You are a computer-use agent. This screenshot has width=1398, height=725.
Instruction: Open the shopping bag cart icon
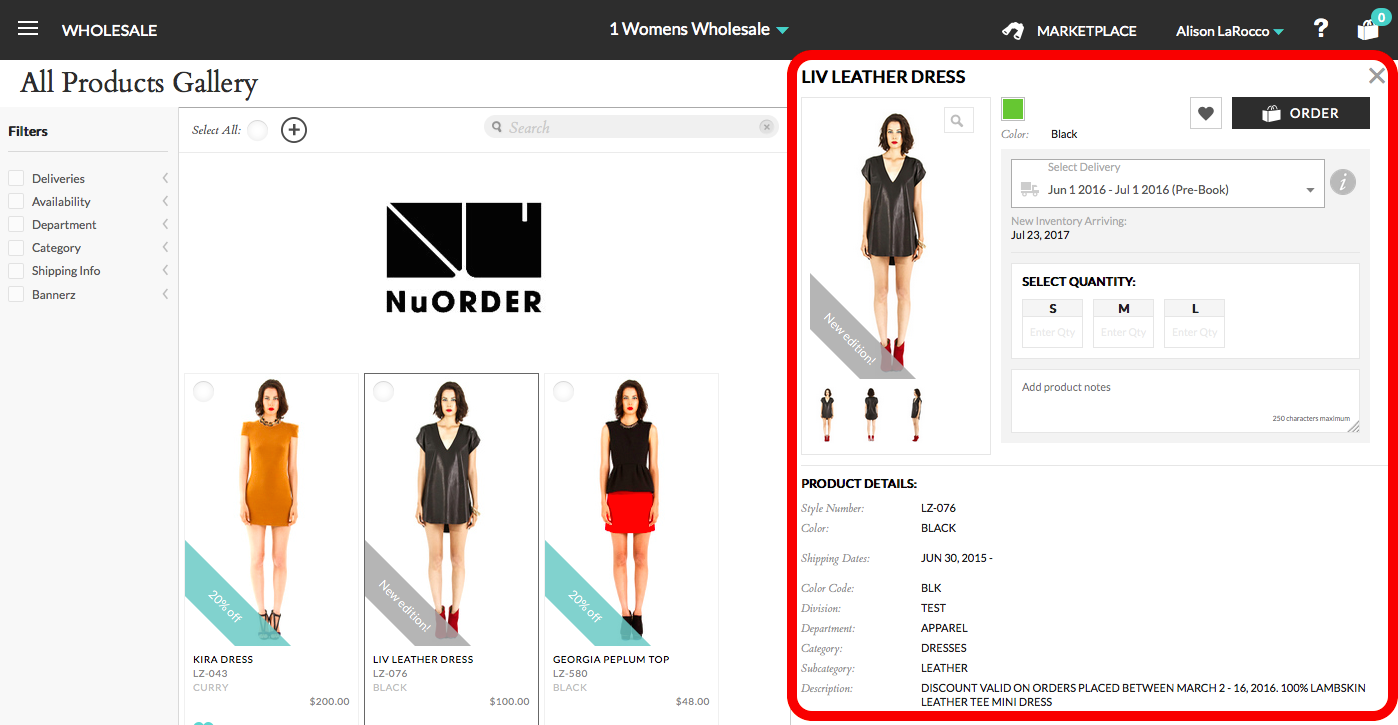[x=1368, y=29]
